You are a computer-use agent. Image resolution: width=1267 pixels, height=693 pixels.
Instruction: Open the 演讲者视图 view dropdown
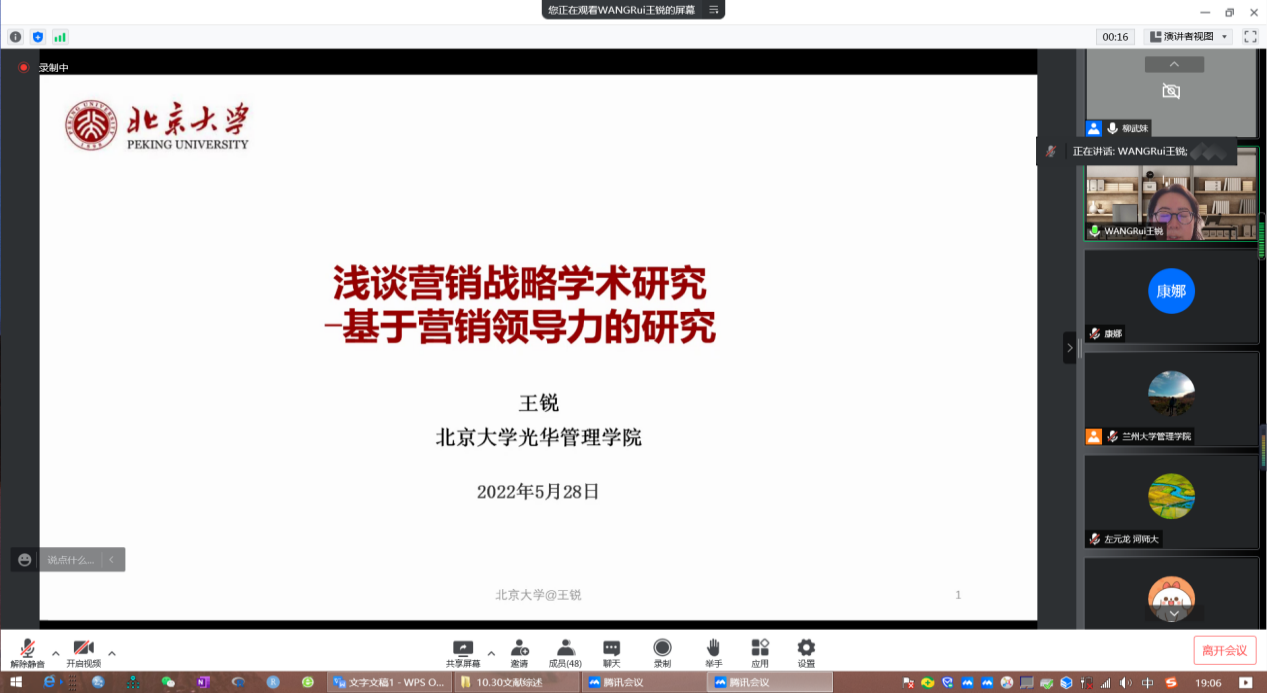(1188, 37)
